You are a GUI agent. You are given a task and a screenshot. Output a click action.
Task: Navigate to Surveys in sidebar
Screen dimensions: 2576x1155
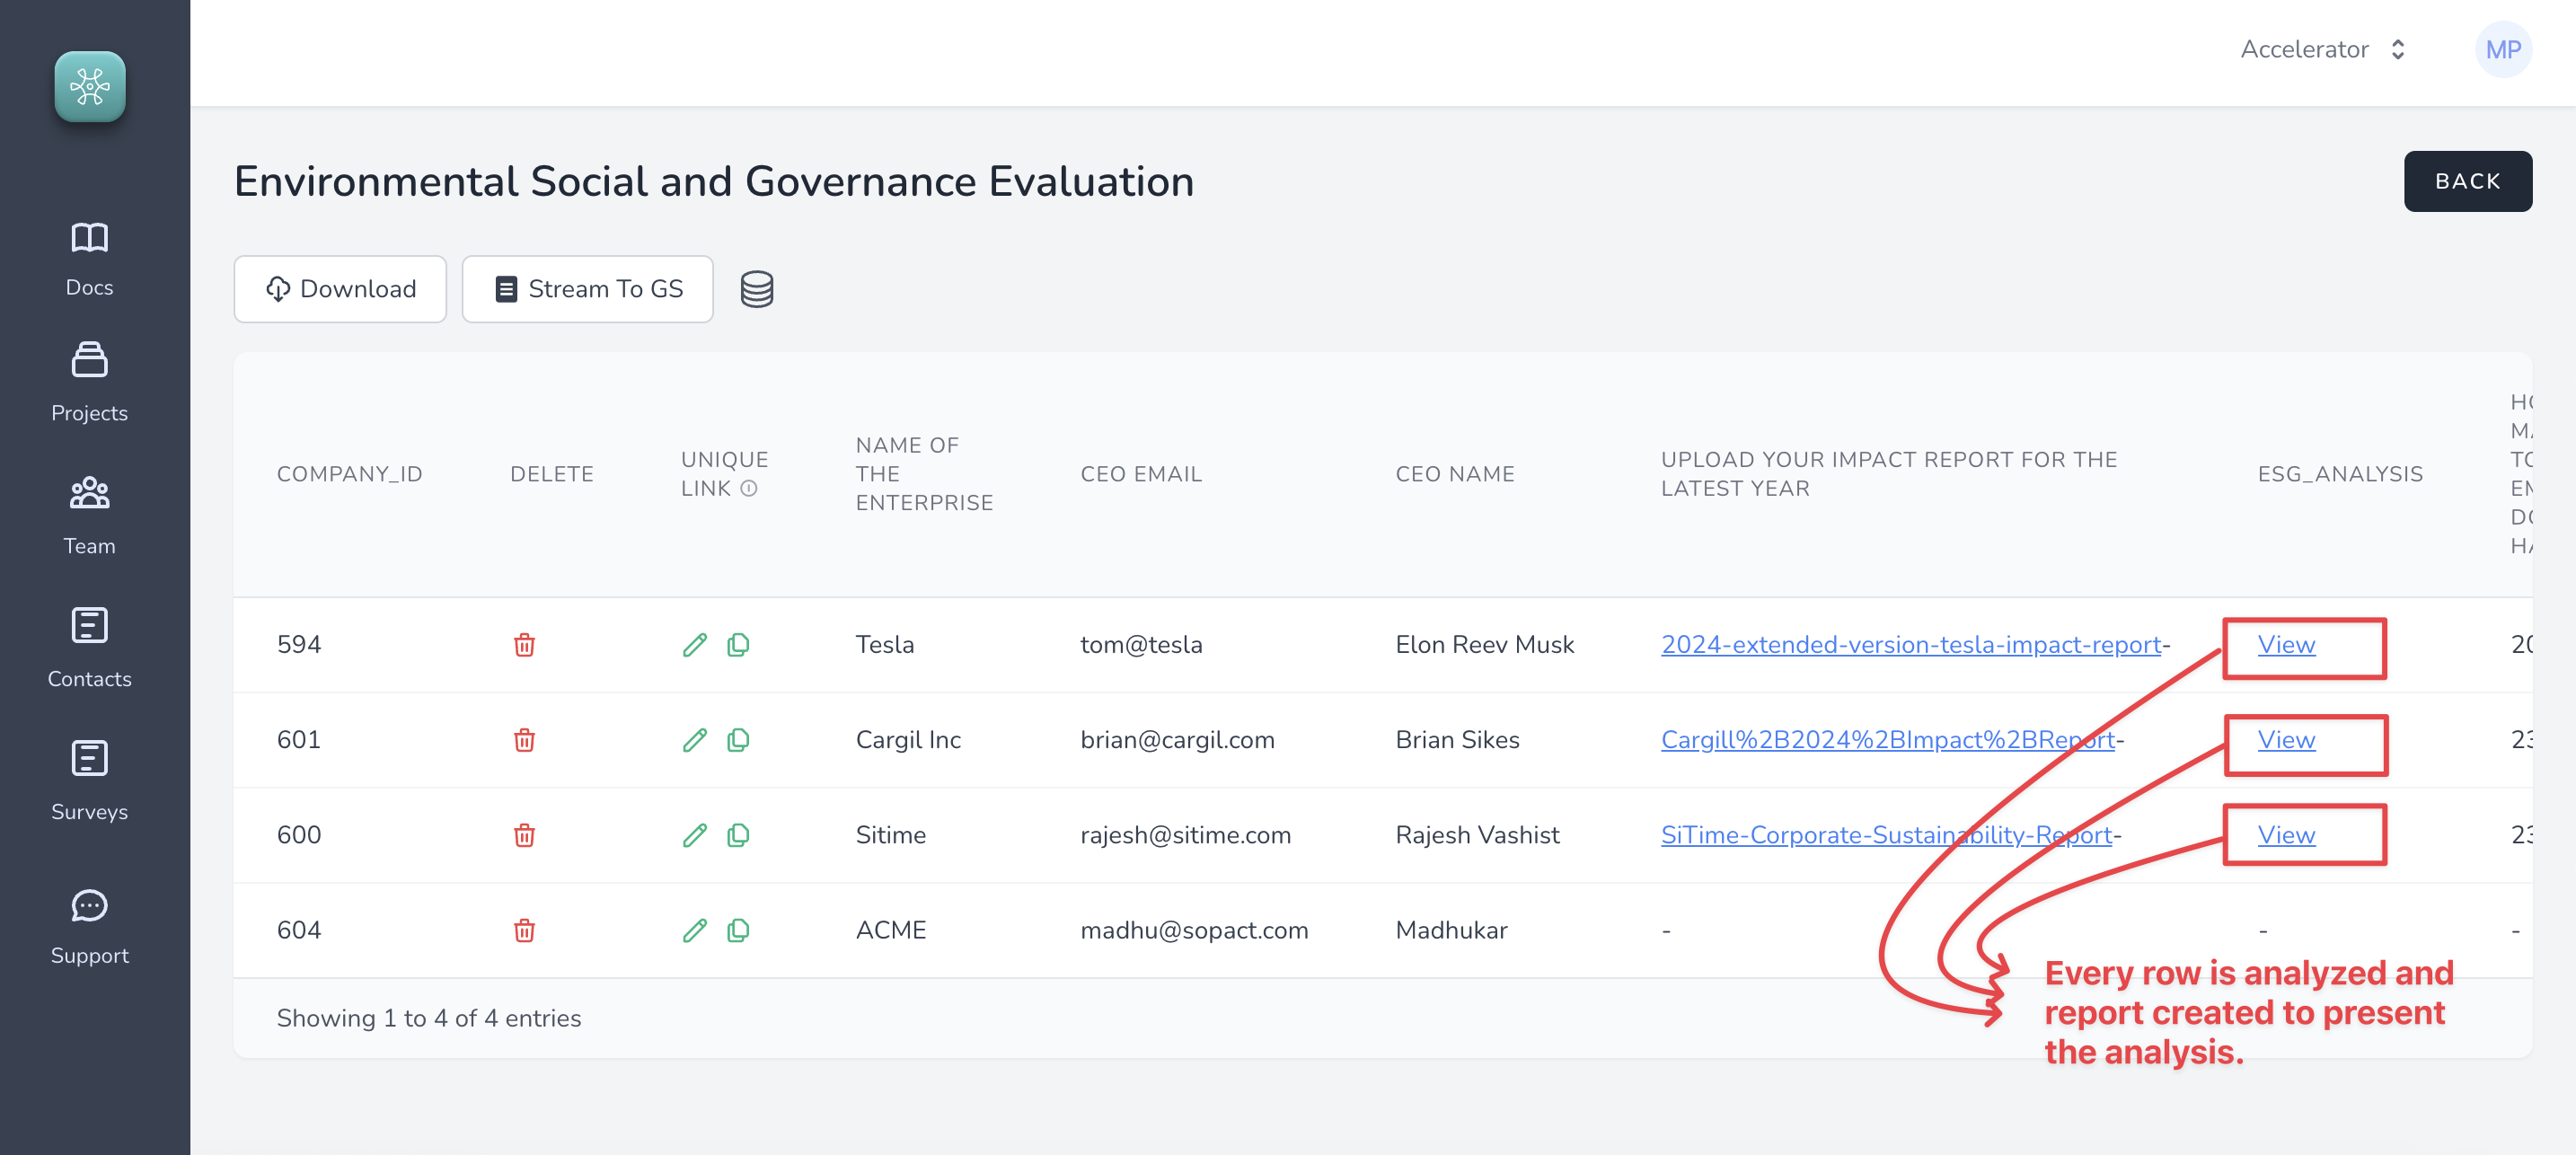[x=89, y=781]
